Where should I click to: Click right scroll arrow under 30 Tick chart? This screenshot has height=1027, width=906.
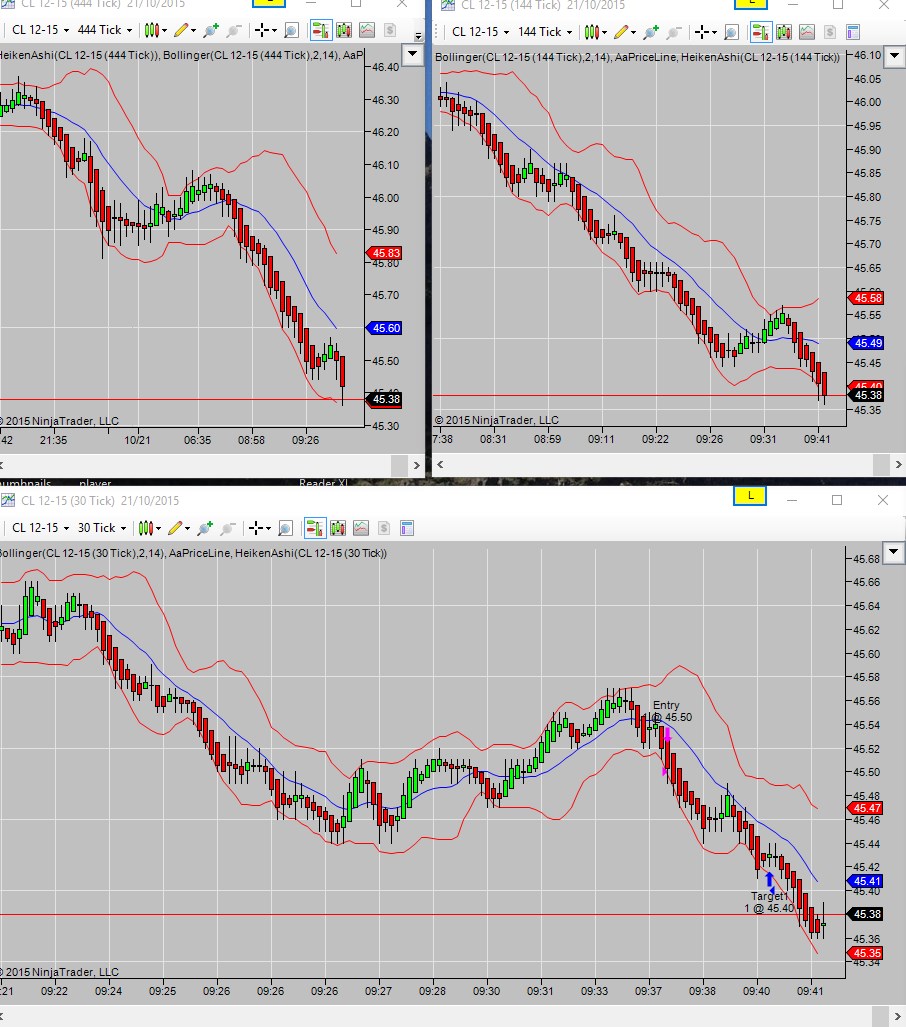tap(898, 1016)
